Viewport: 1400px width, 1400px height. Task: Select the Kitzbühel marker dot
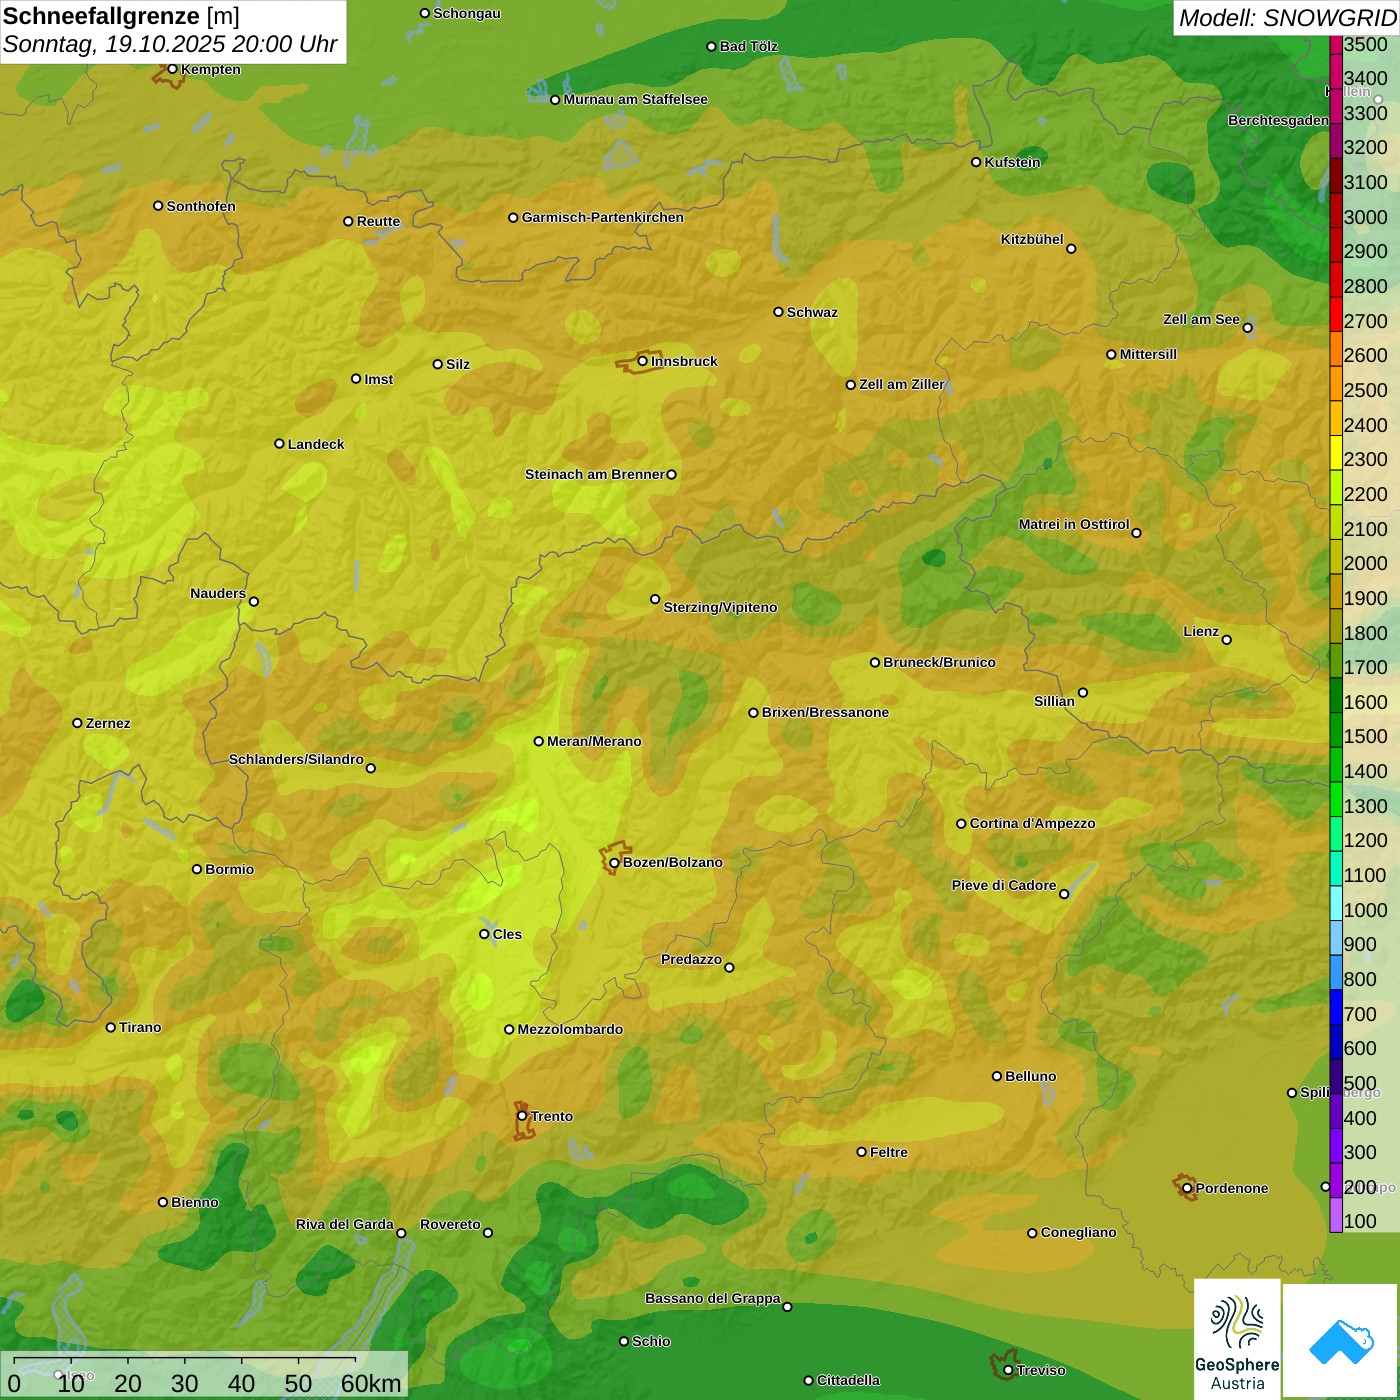[x=1071, y=249]
